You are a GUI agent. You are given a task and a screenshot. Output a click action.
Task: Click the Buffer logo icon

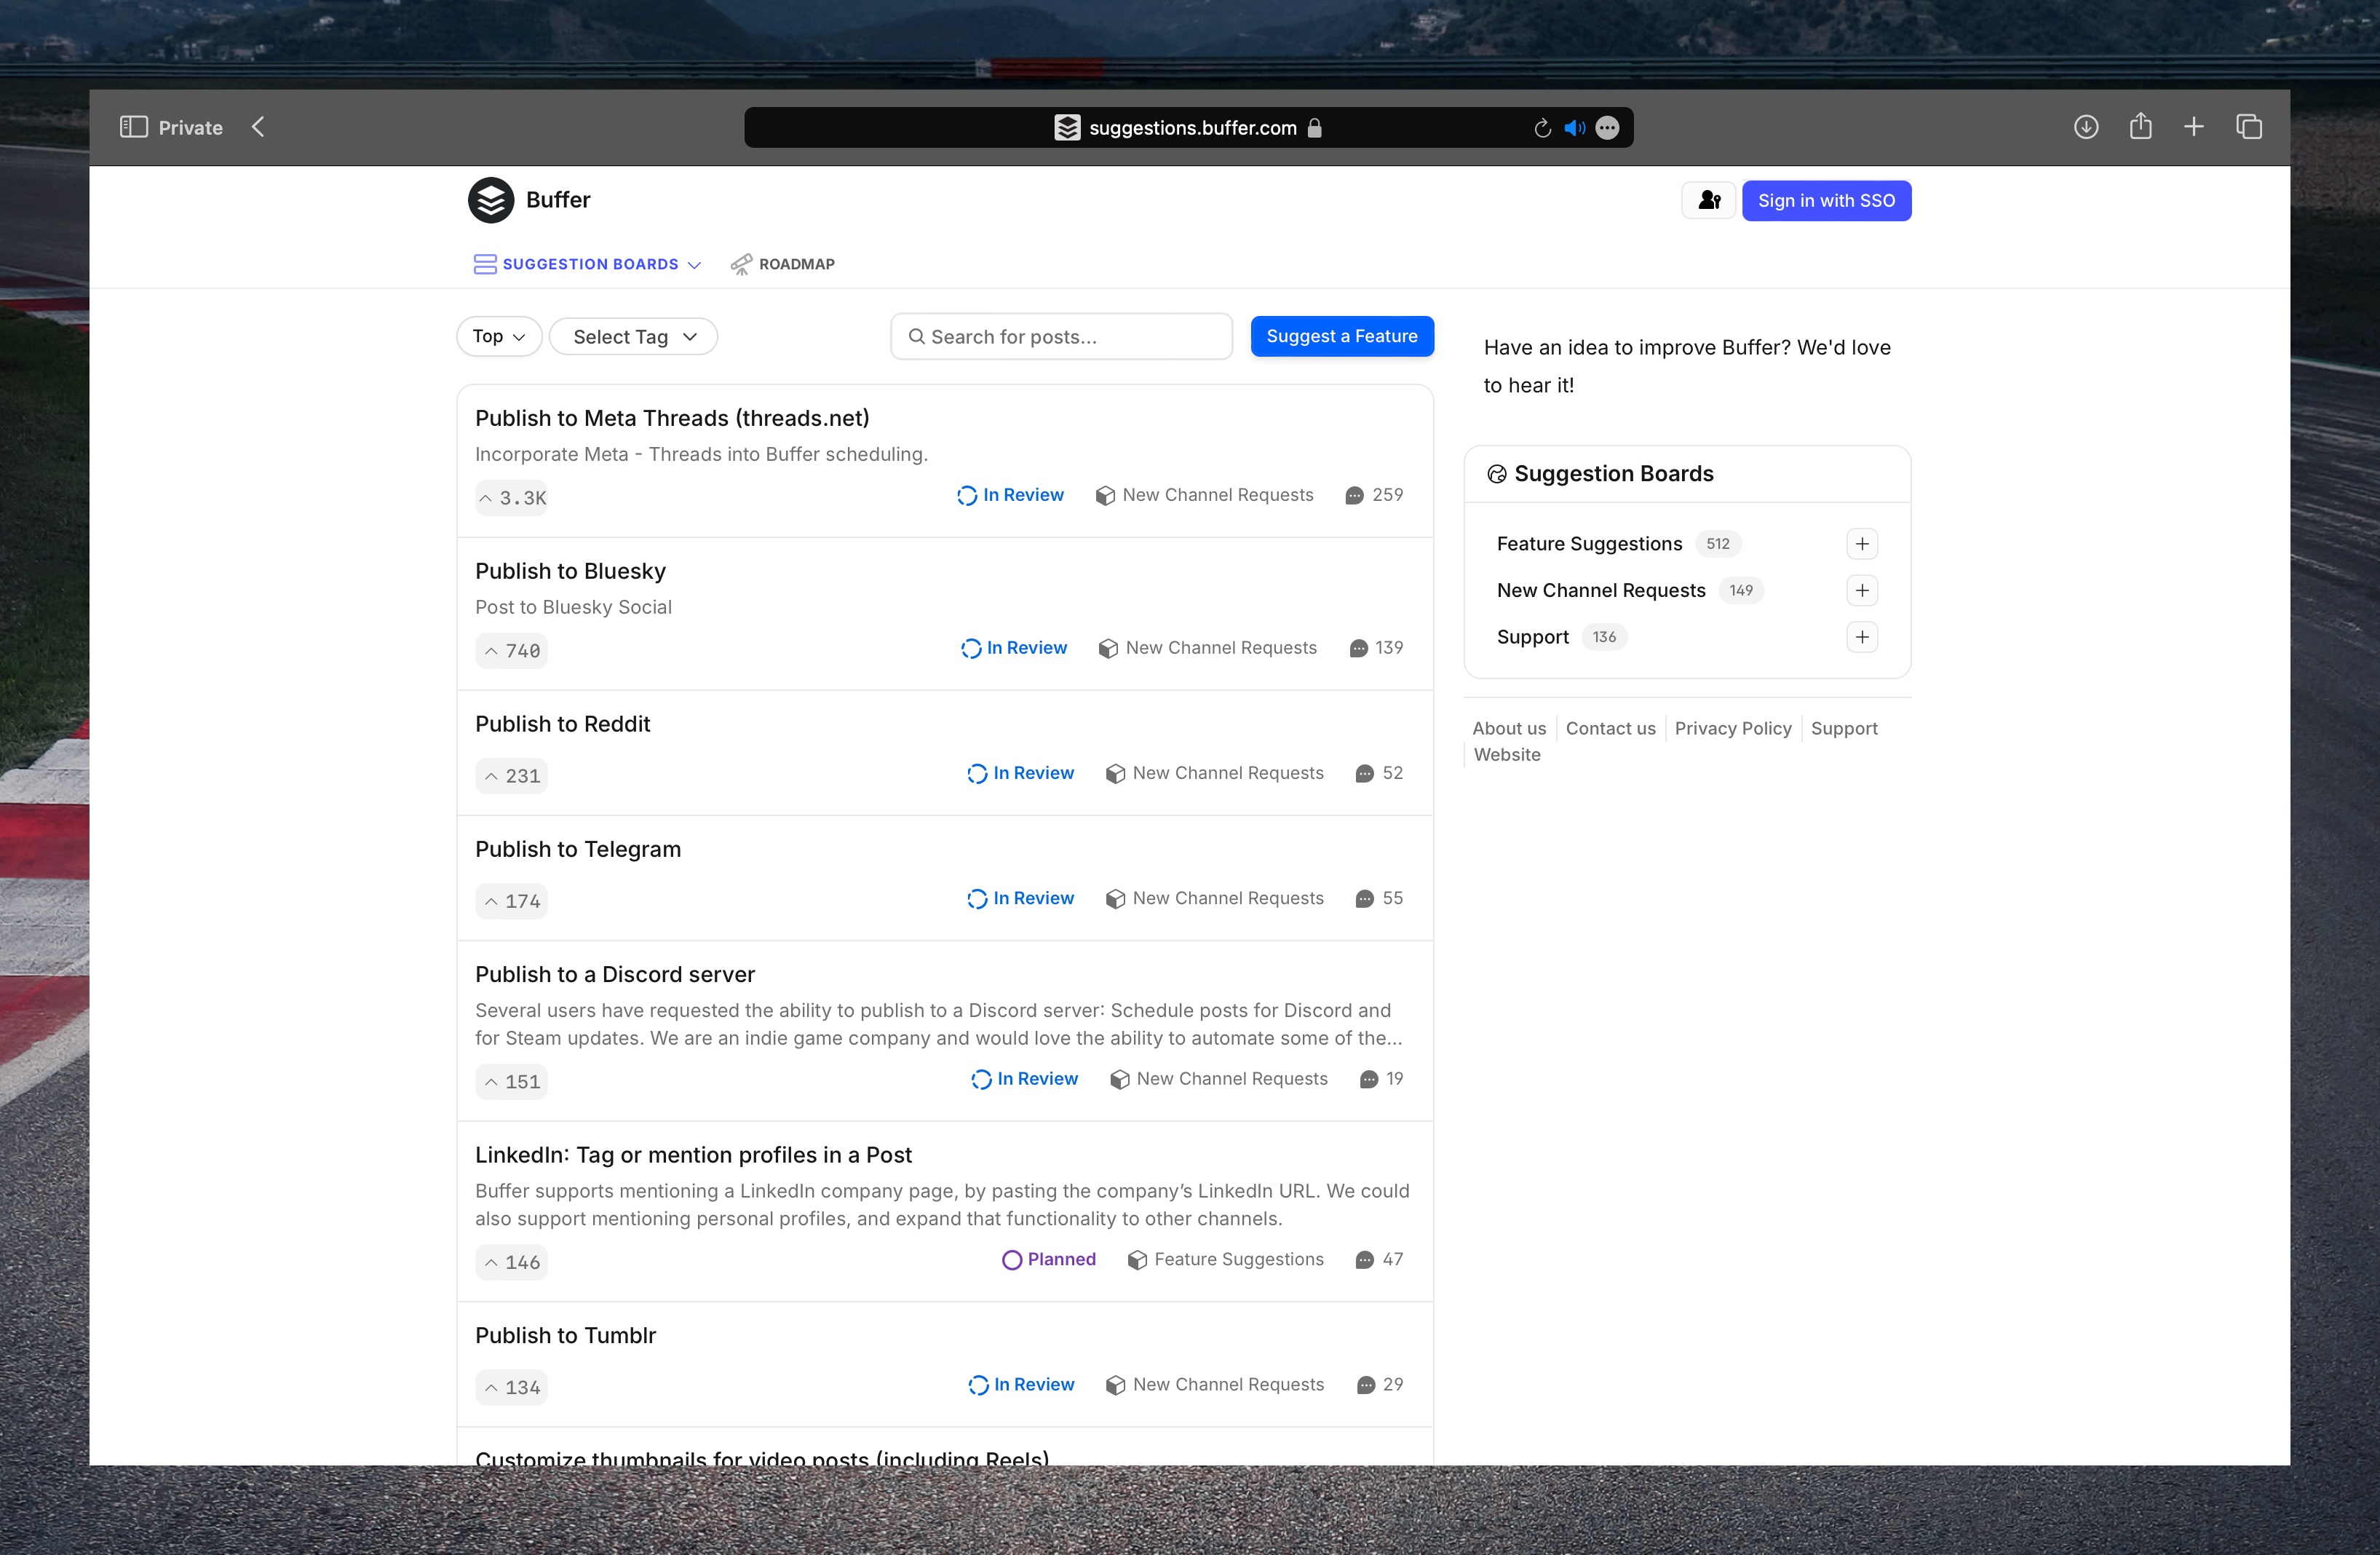coord(493,199)
